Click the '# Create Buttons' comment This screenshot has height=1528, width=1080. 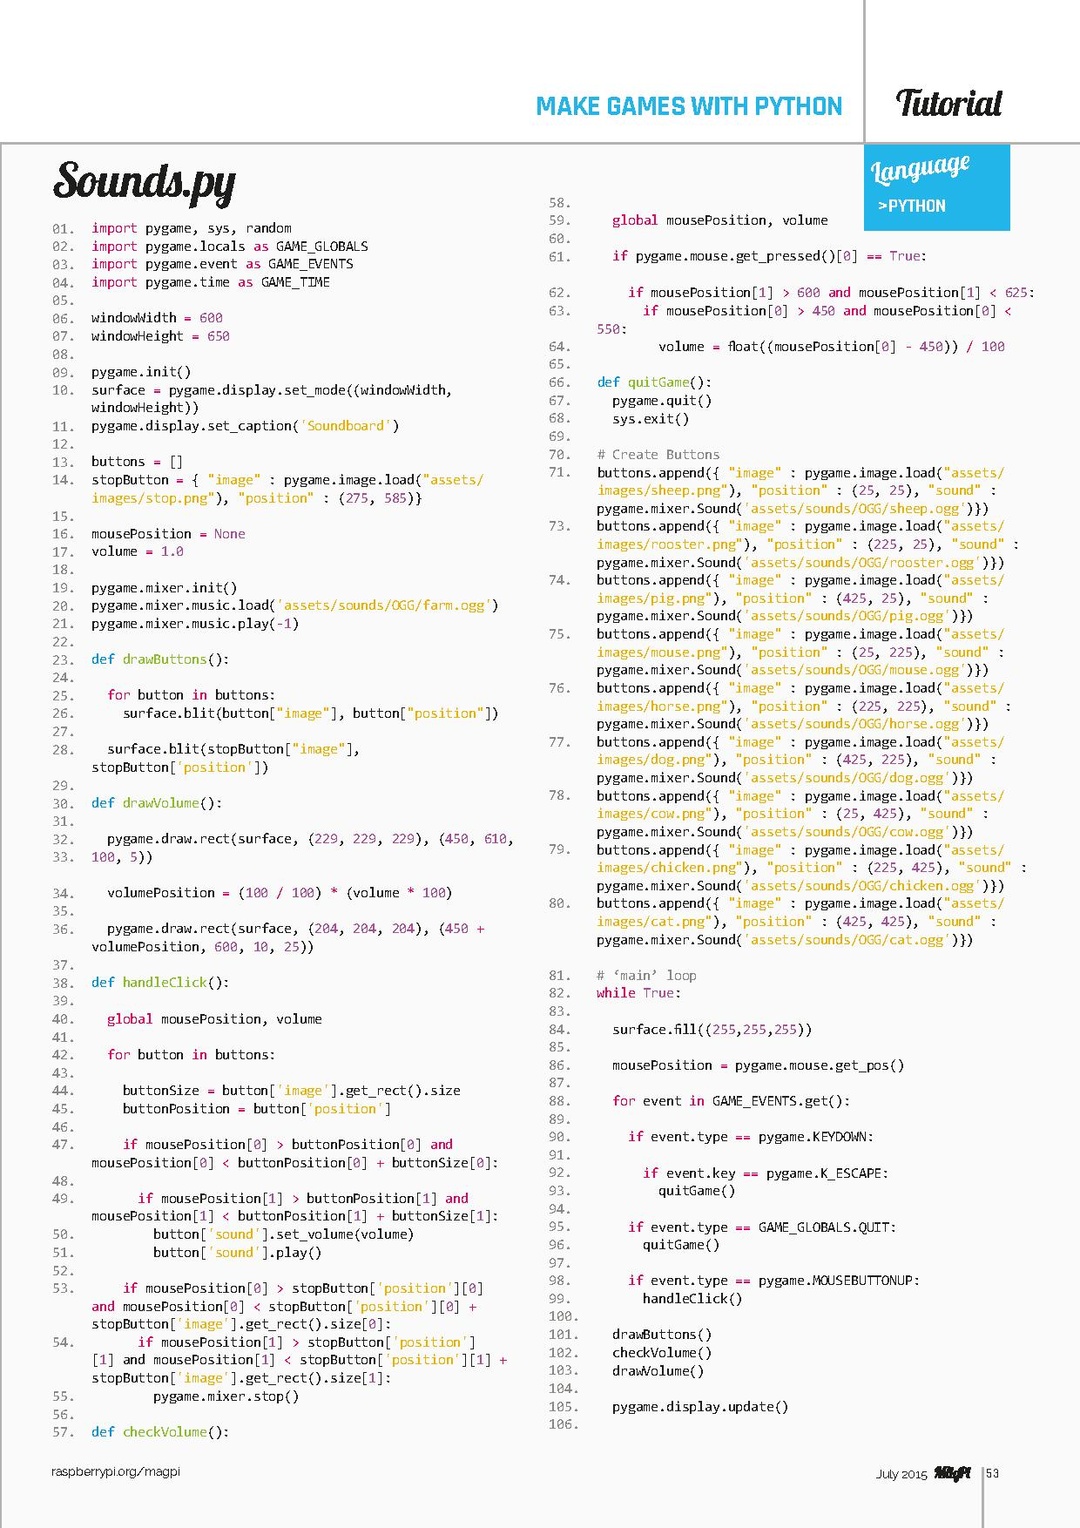pos(658,454)
